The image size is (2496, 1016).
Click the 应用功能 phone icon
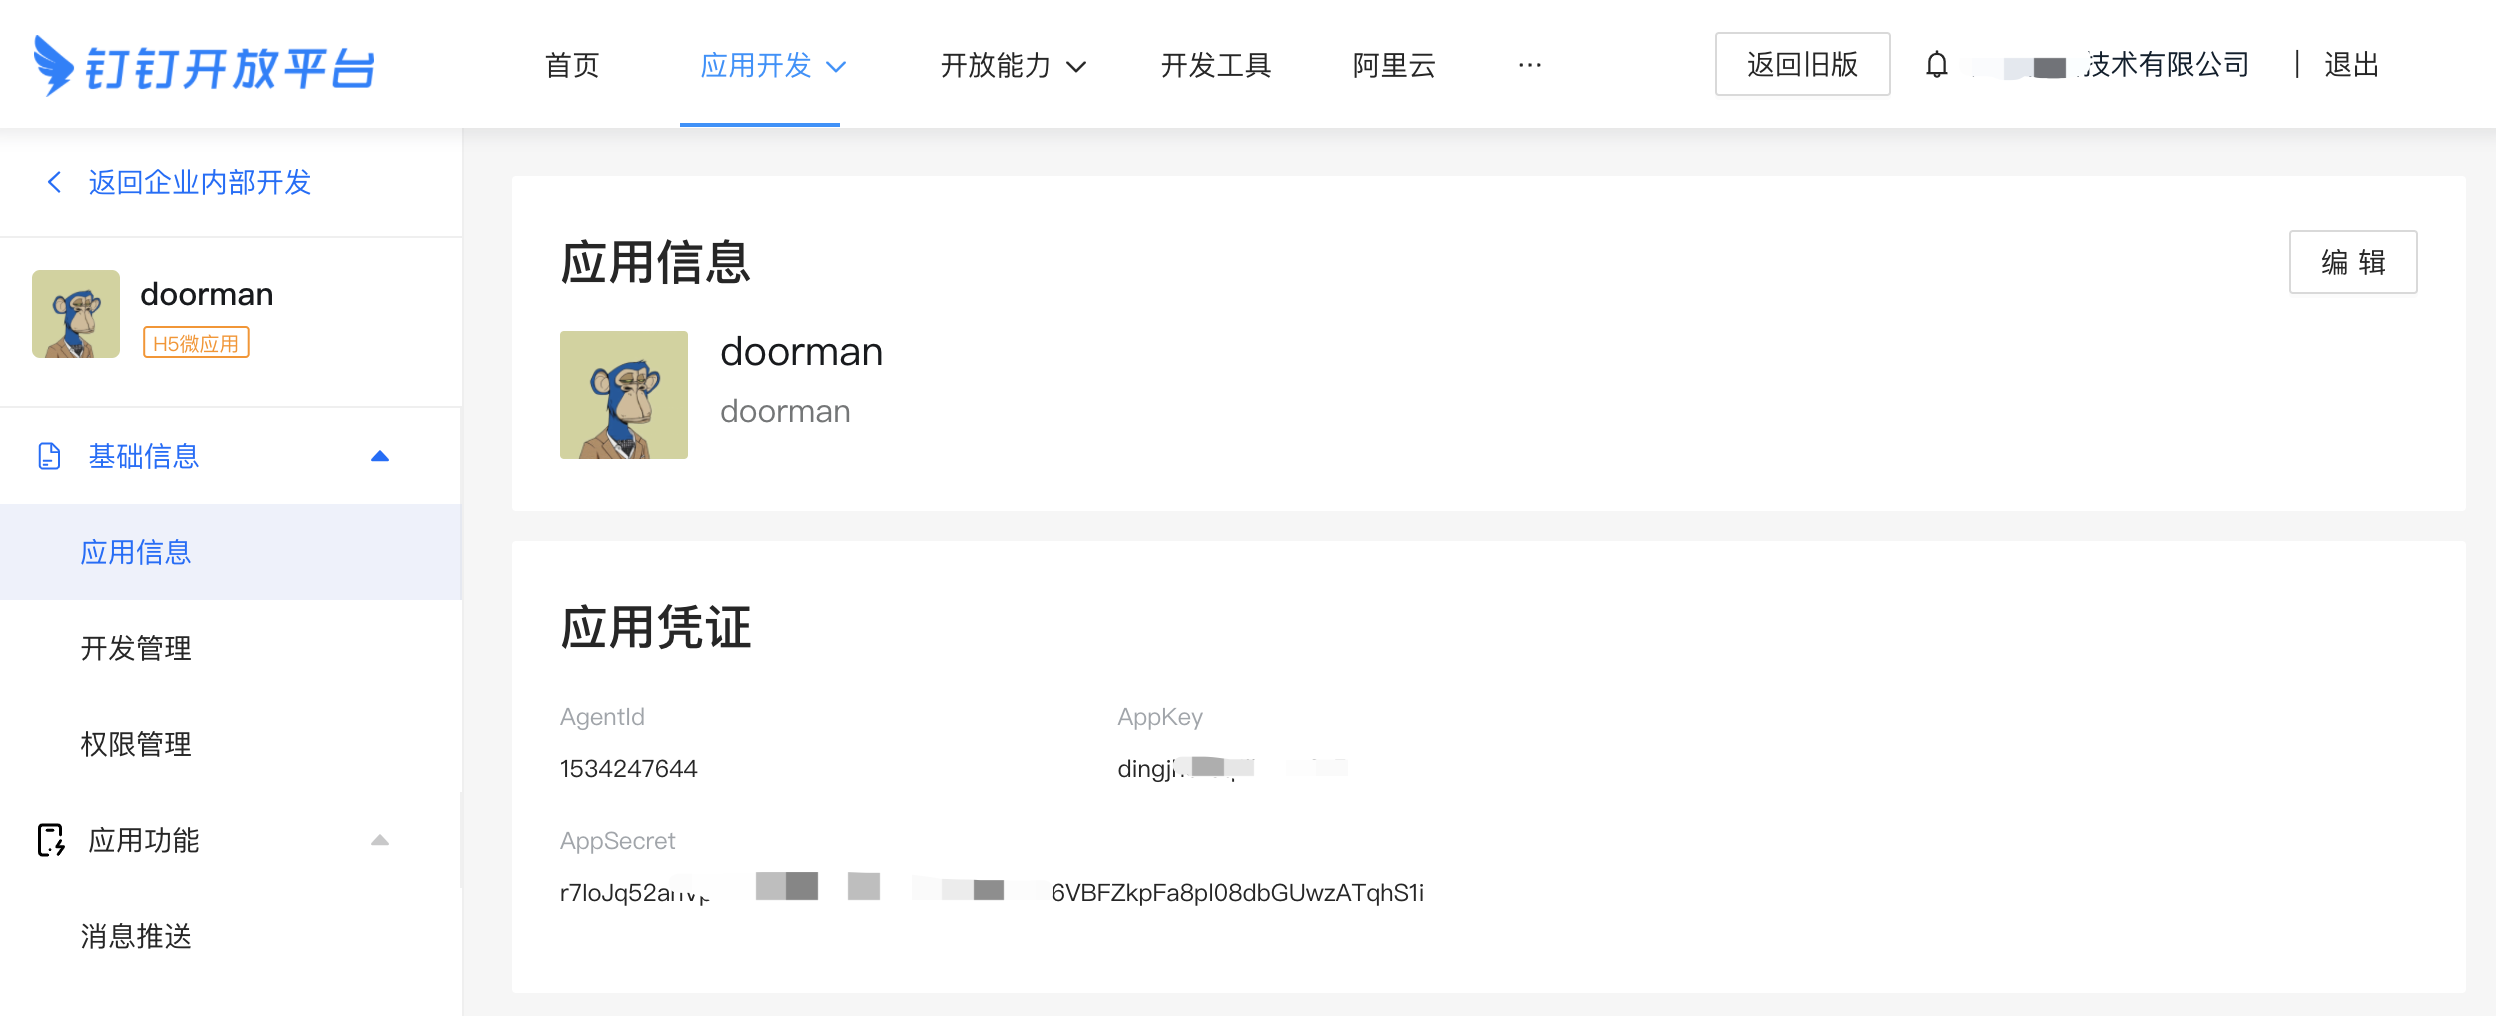click(x=51, y=840)
